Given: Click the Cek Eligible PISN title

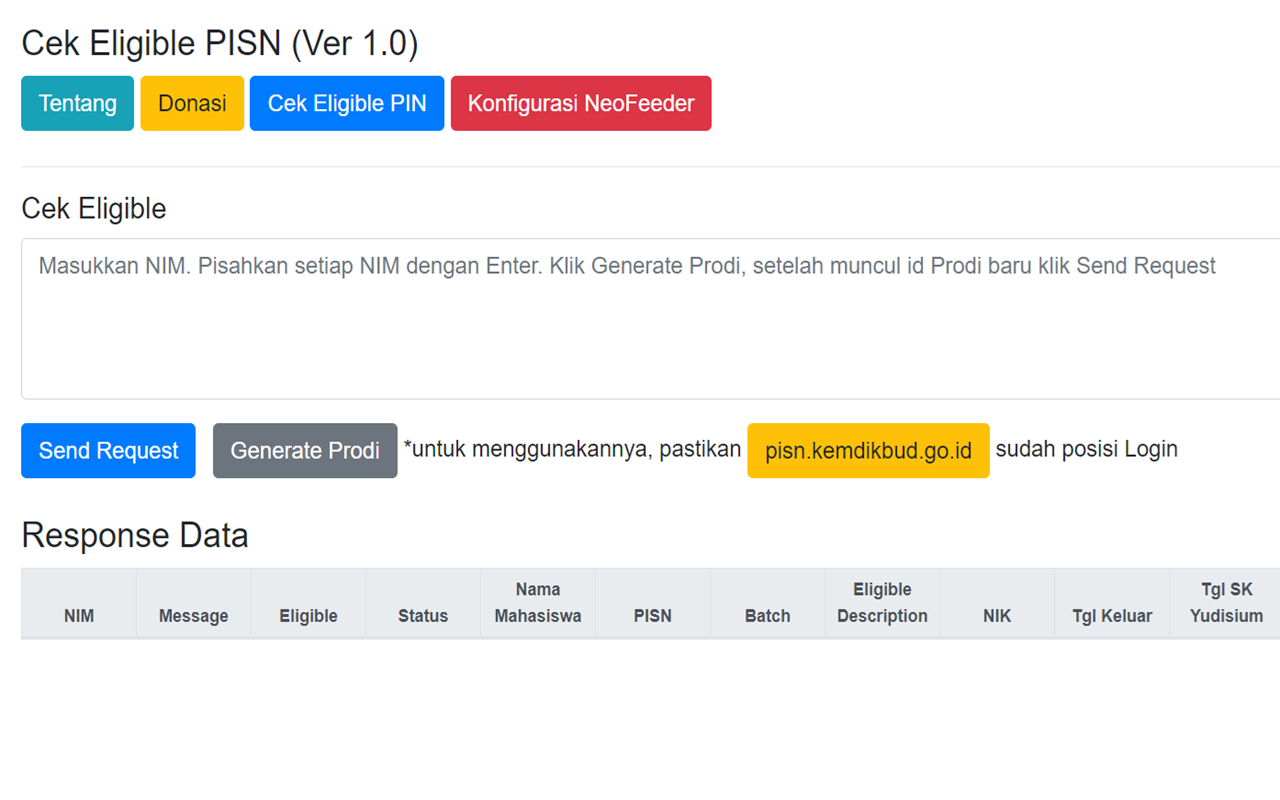Looking at the screenshot, I should [x=219, y=43].
